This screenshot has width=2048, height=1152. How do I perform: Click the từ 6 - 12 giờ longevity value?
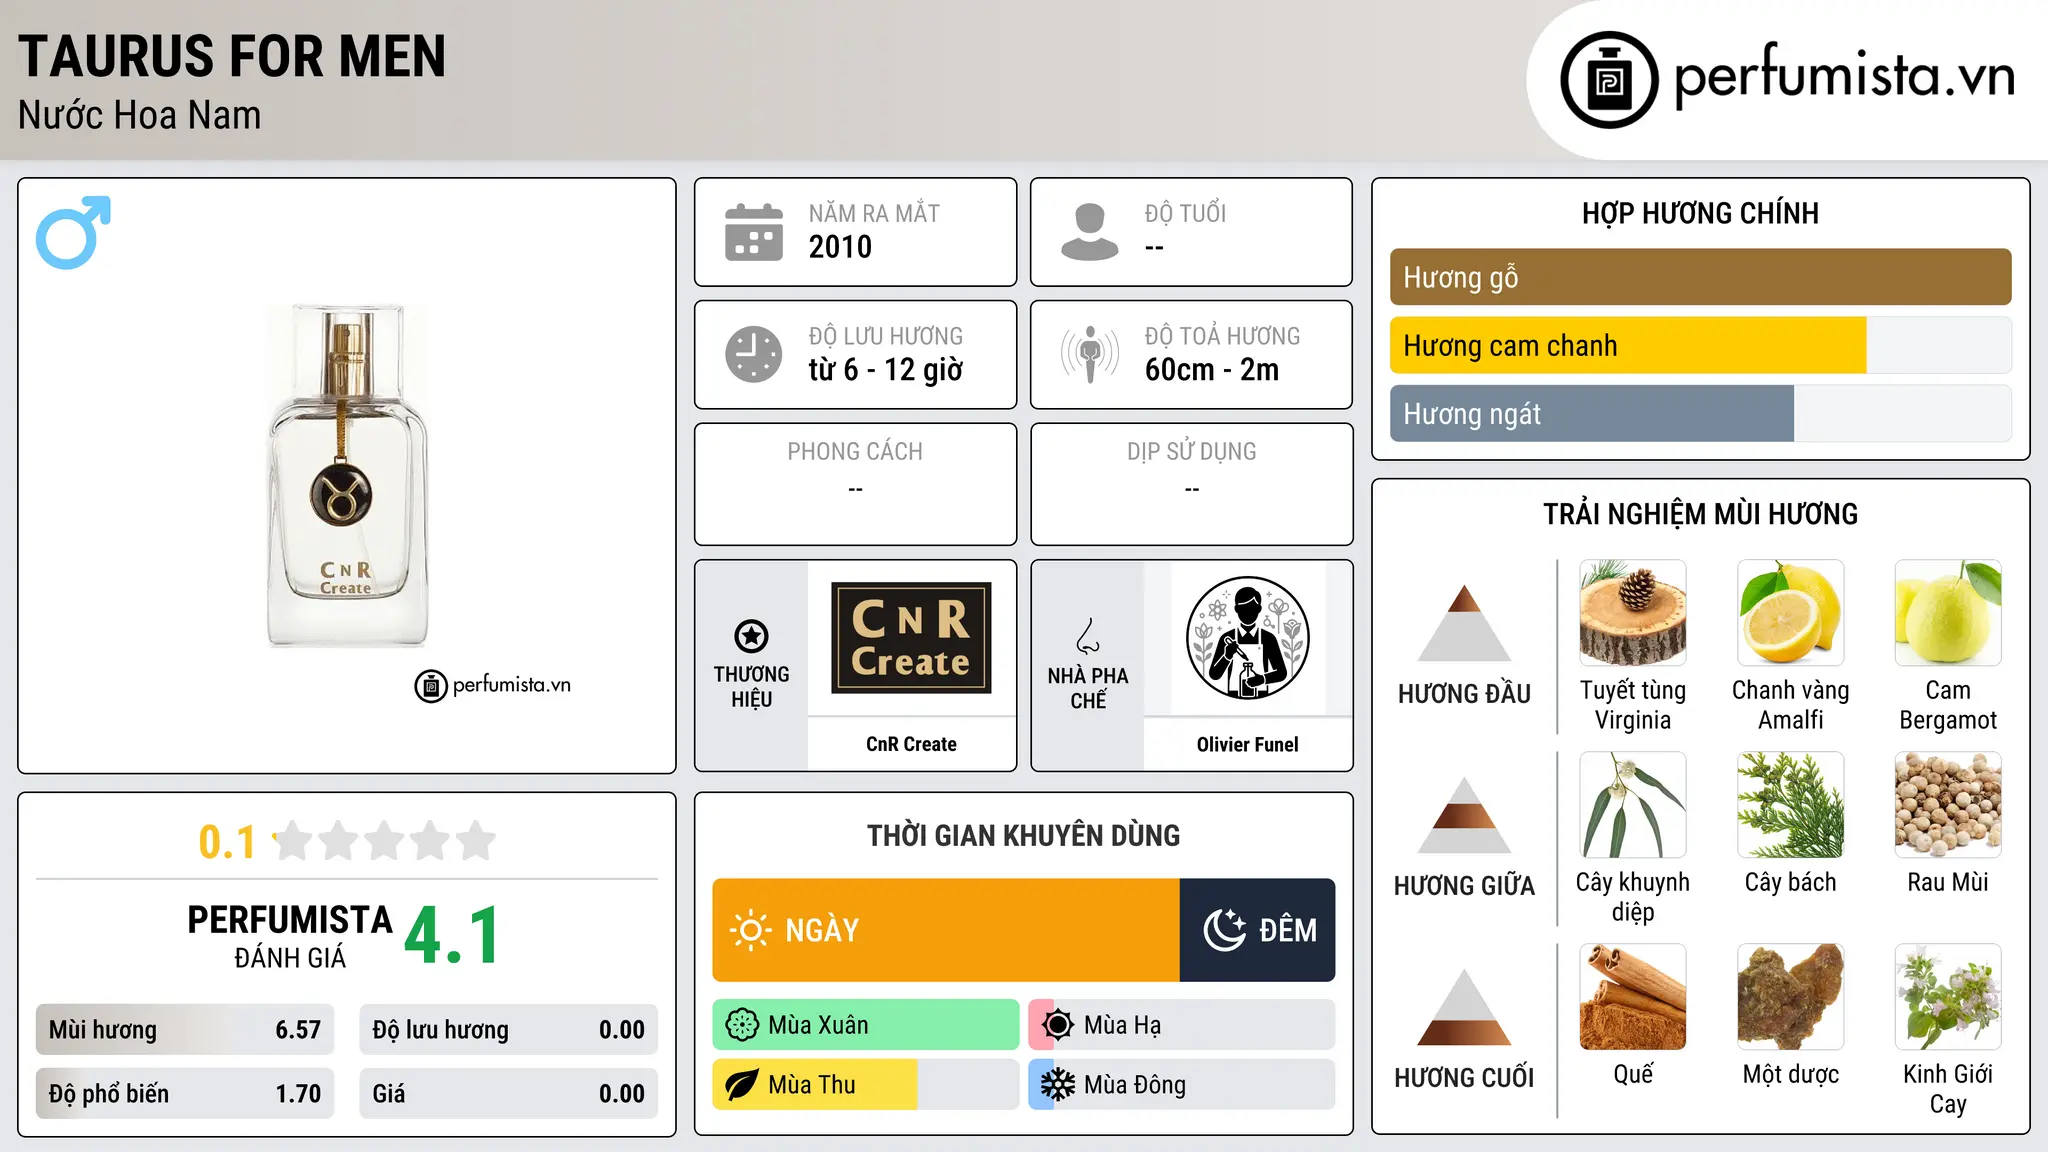point(886,370)
